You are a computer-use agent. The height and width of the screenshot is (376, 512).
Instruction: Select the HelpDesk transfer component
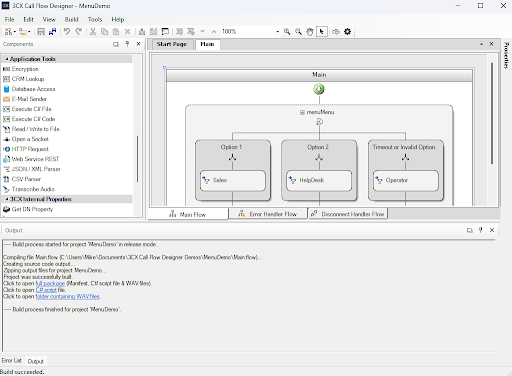[x=319, y=180]
